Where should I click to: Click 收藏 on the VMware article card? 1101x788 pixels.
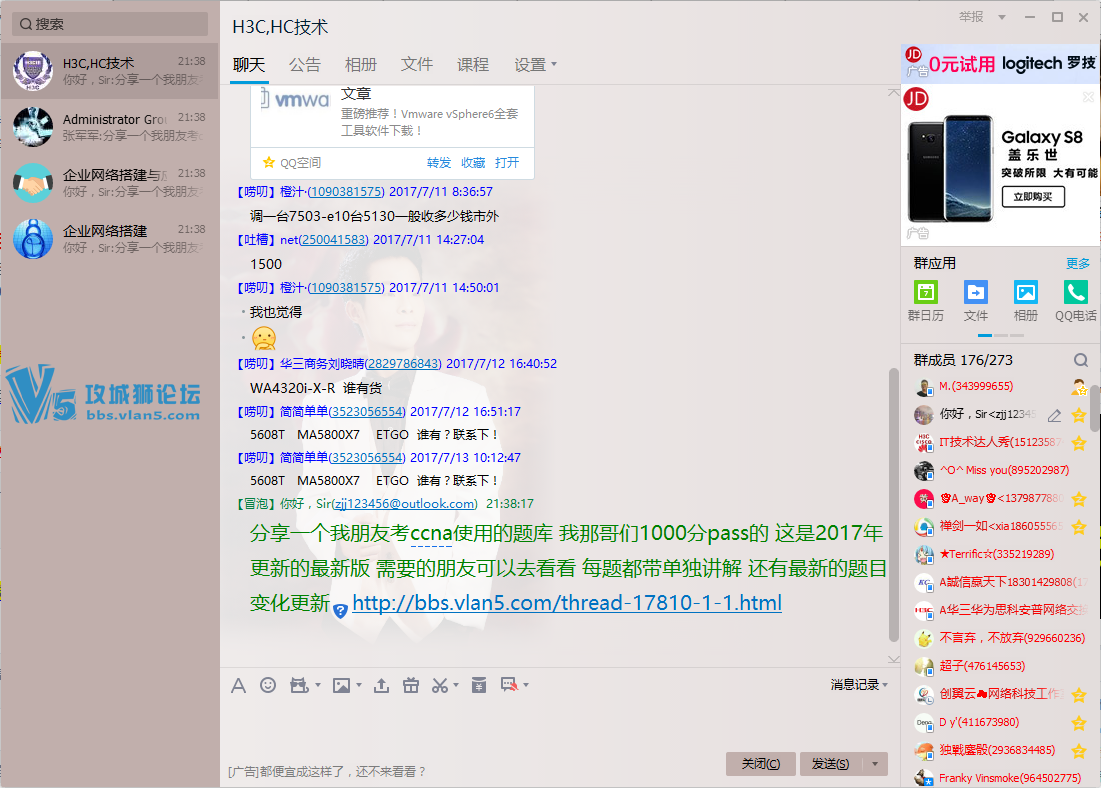(473, 163)
